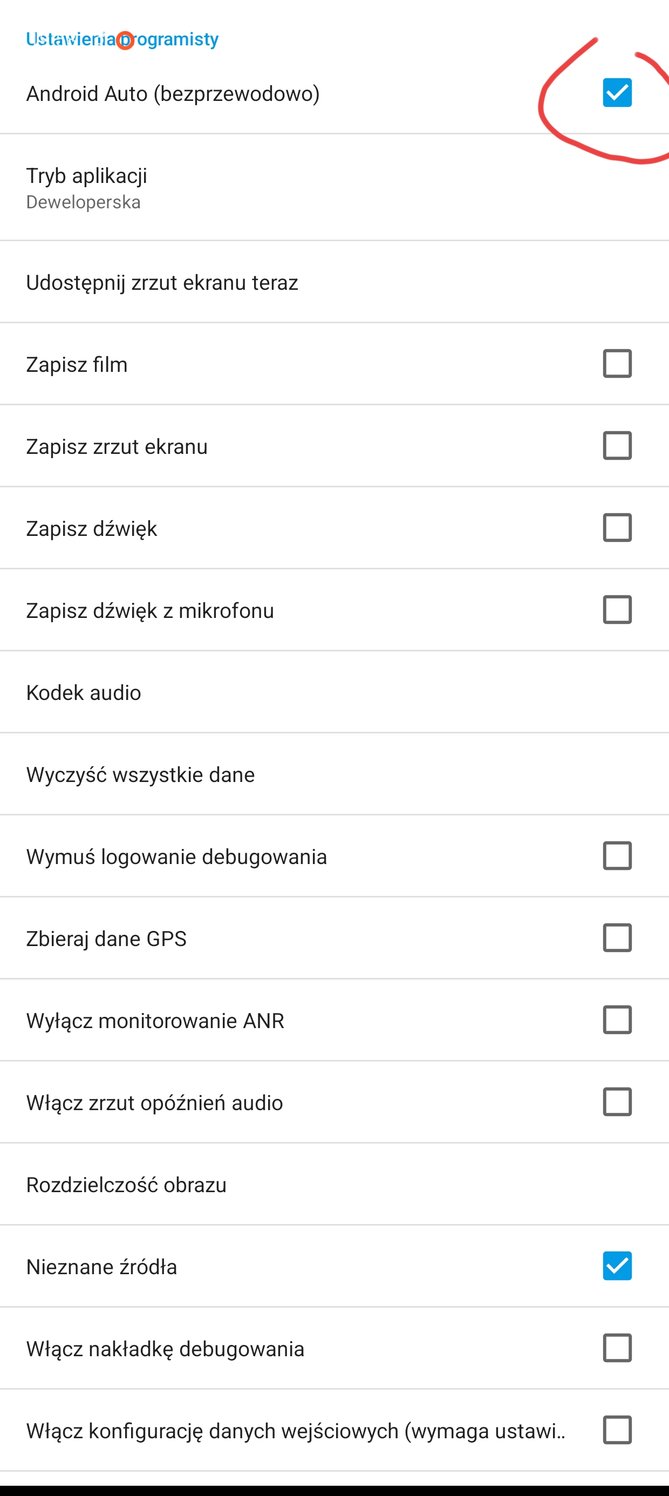Enable Włącz zrzut opóźnień audio
The width and height of the screenshot is (669, 1496).
pos(617,1101)
